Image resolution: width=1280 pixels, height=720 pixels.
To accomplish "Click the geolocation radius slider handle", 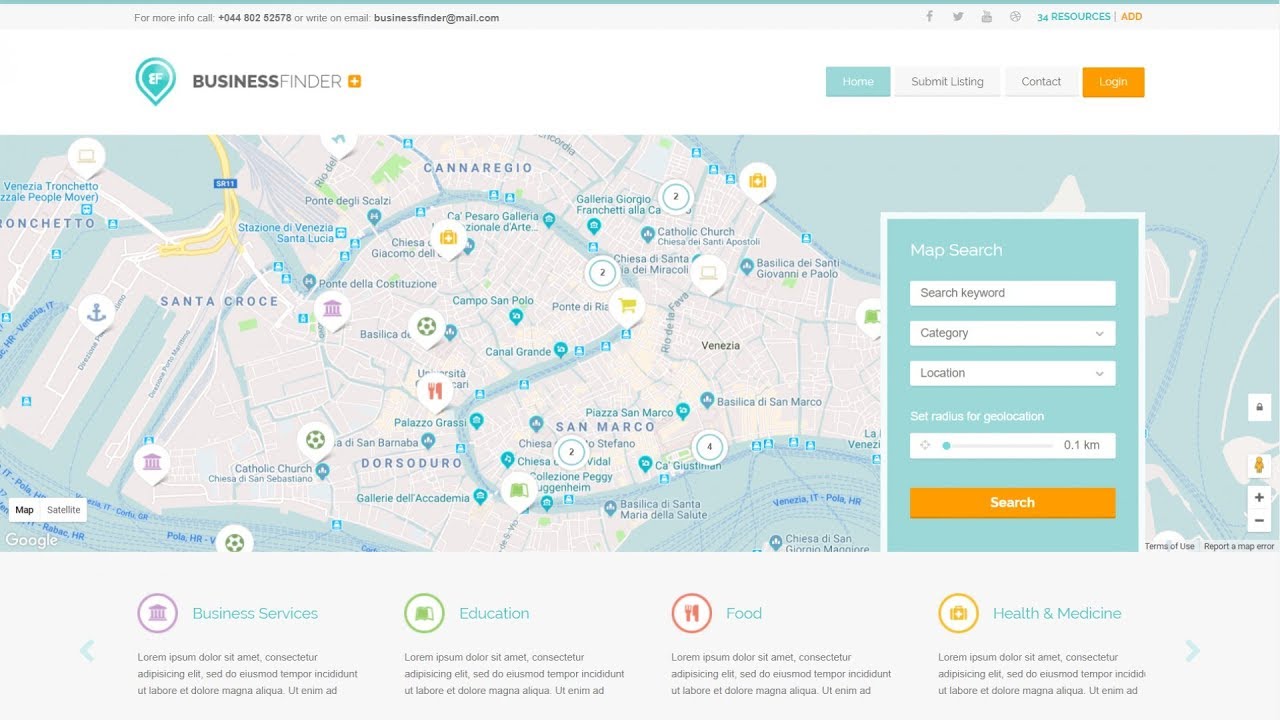I will click(x=946, y=446).
